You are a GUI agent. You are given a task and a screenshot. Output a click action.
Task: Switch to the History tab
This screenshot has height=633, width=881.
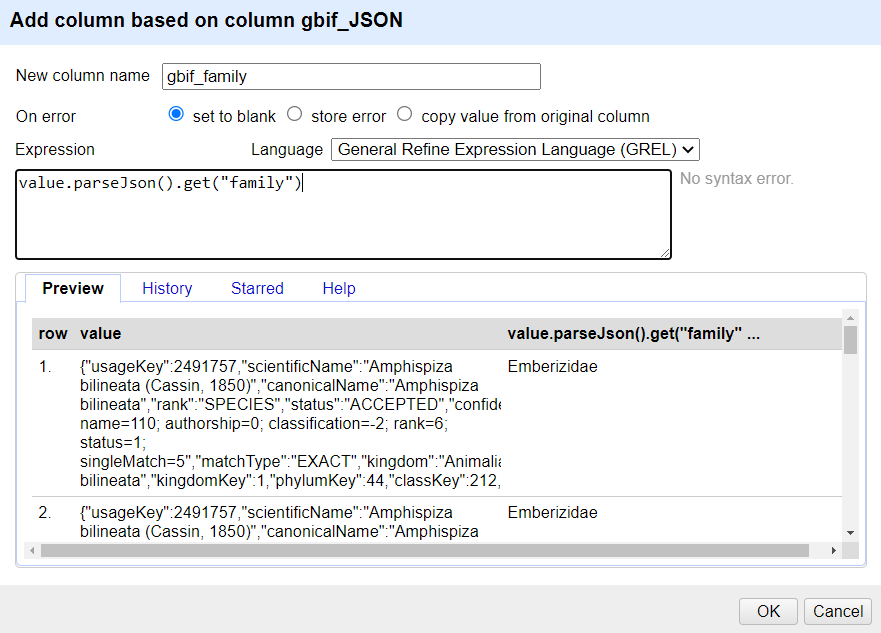(166, 288)
